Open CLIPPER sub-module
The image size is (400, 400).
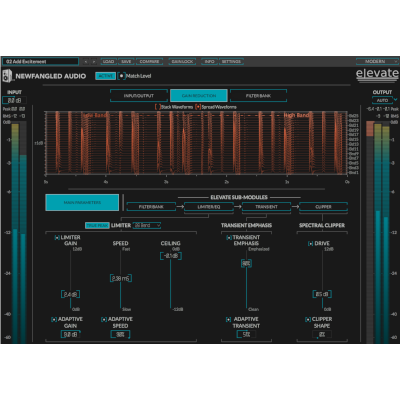[x=323, y=207]
